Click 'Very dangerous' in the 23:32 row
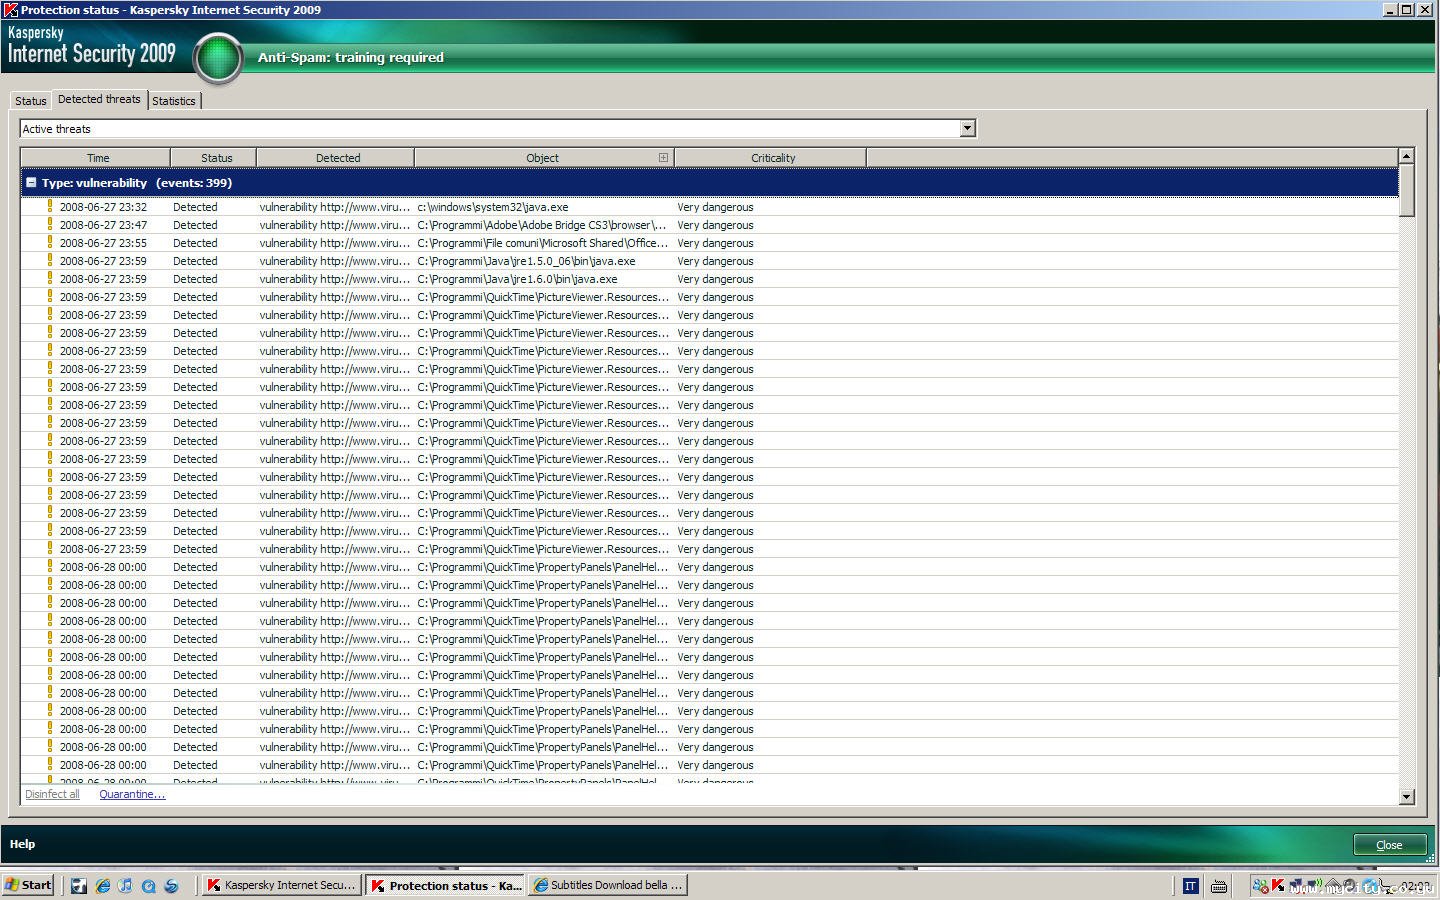This screenshot has width=1440, height=900. click(x=715, y=207)
